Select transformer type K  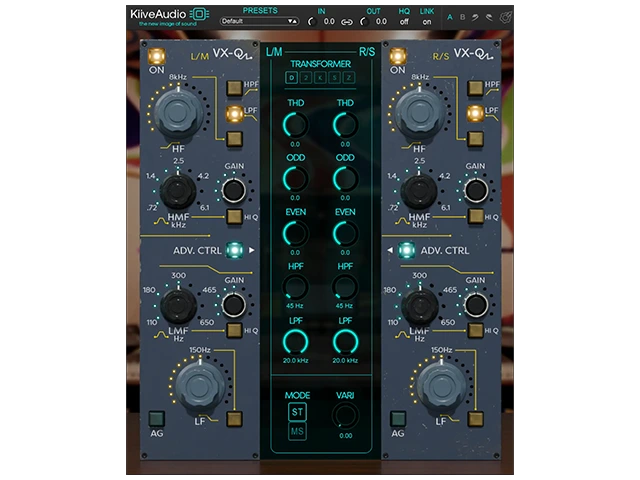(x=320, y=78)
